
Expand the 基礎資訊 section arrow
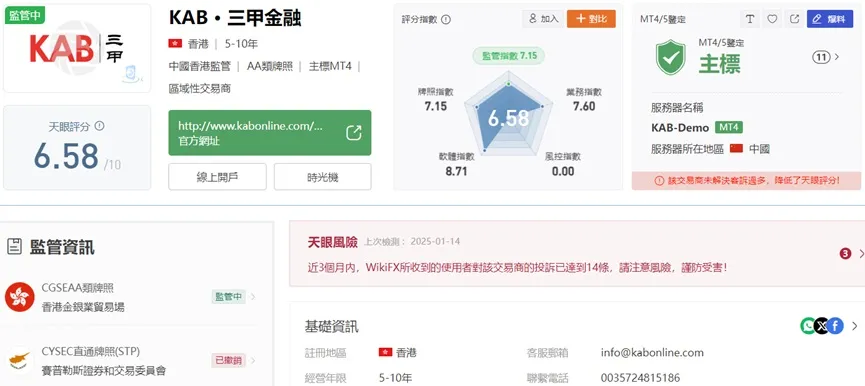(855, 326)
